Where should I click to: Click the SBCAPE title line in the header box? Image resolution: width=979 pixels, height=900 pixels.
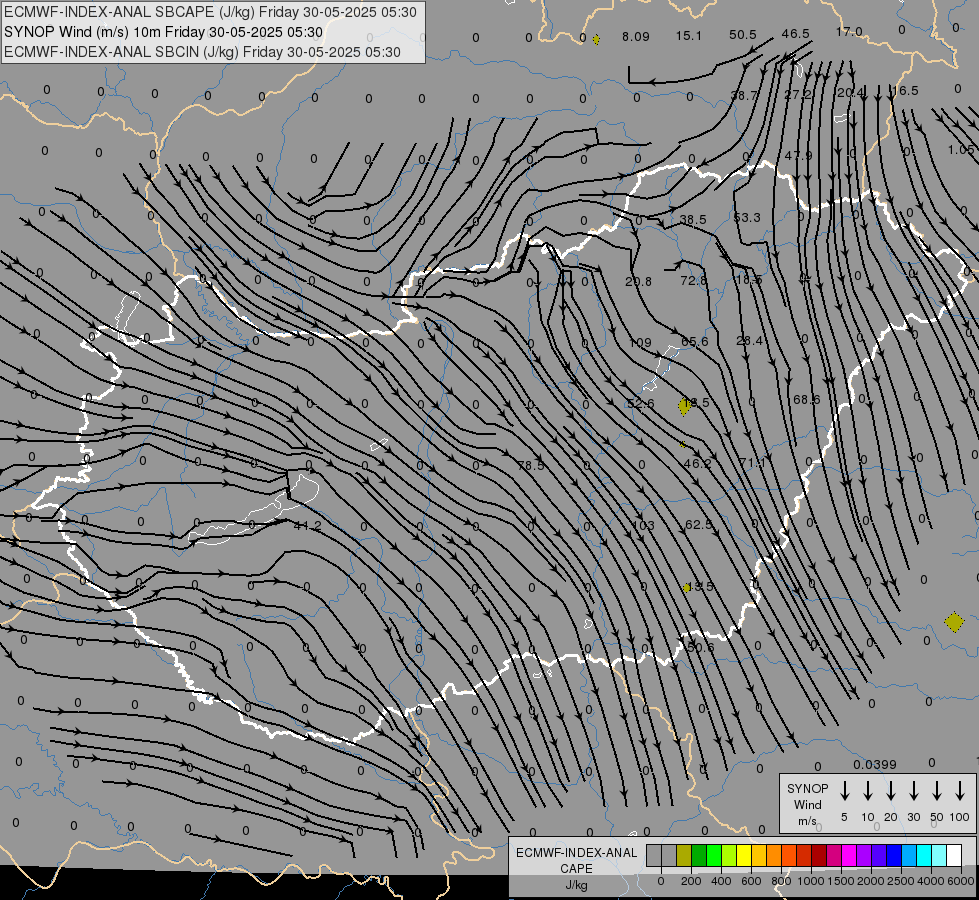pos(210,12)
